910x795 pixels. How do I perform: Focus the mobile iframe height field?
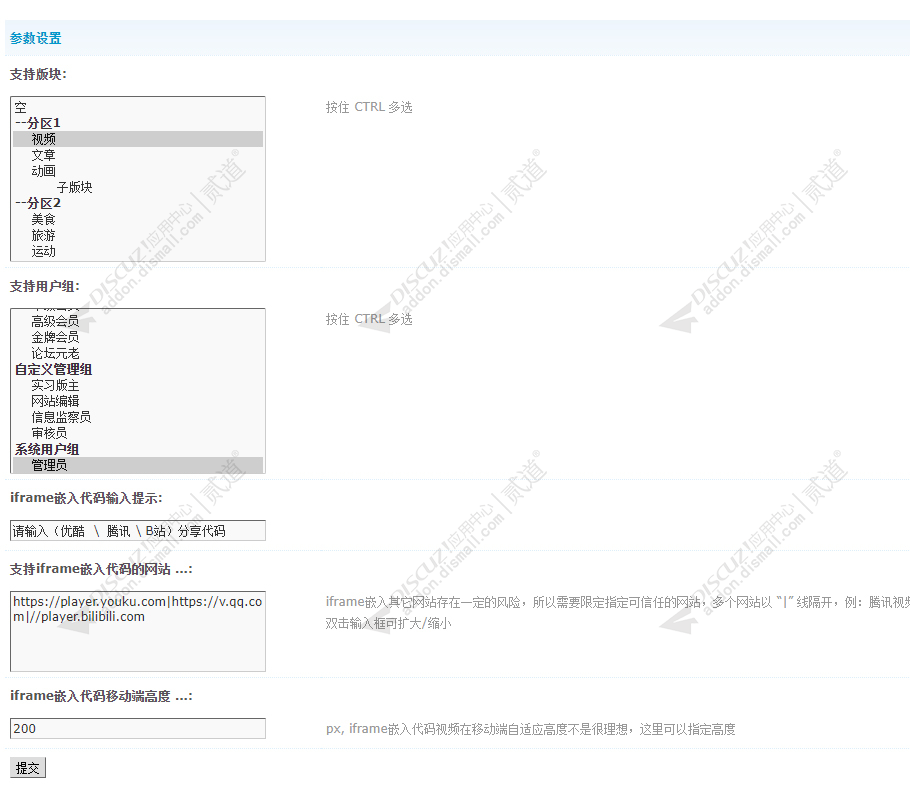point(138,728)
